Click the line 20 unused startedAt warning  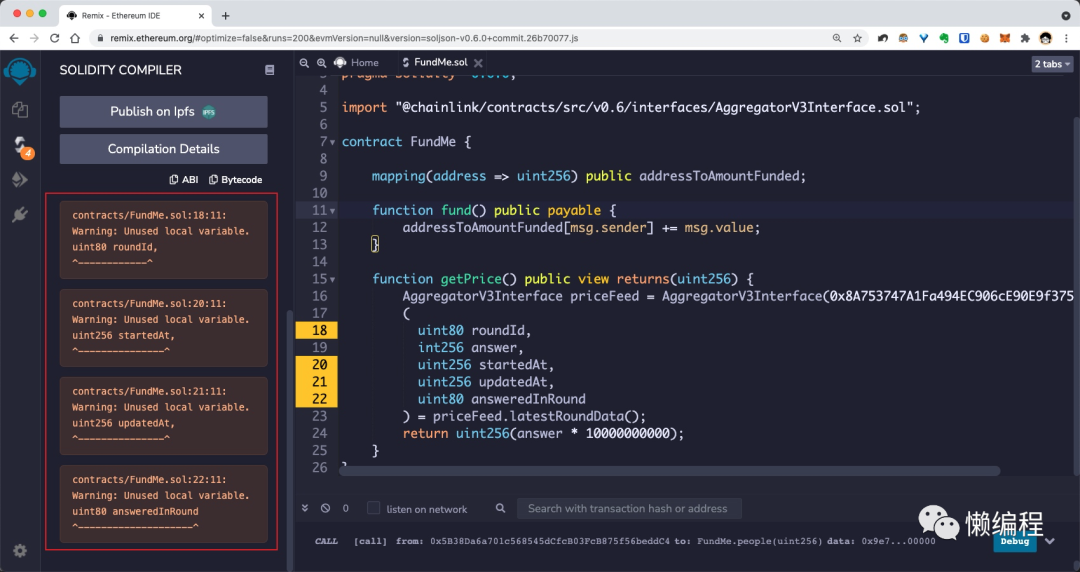pos(163,328)
